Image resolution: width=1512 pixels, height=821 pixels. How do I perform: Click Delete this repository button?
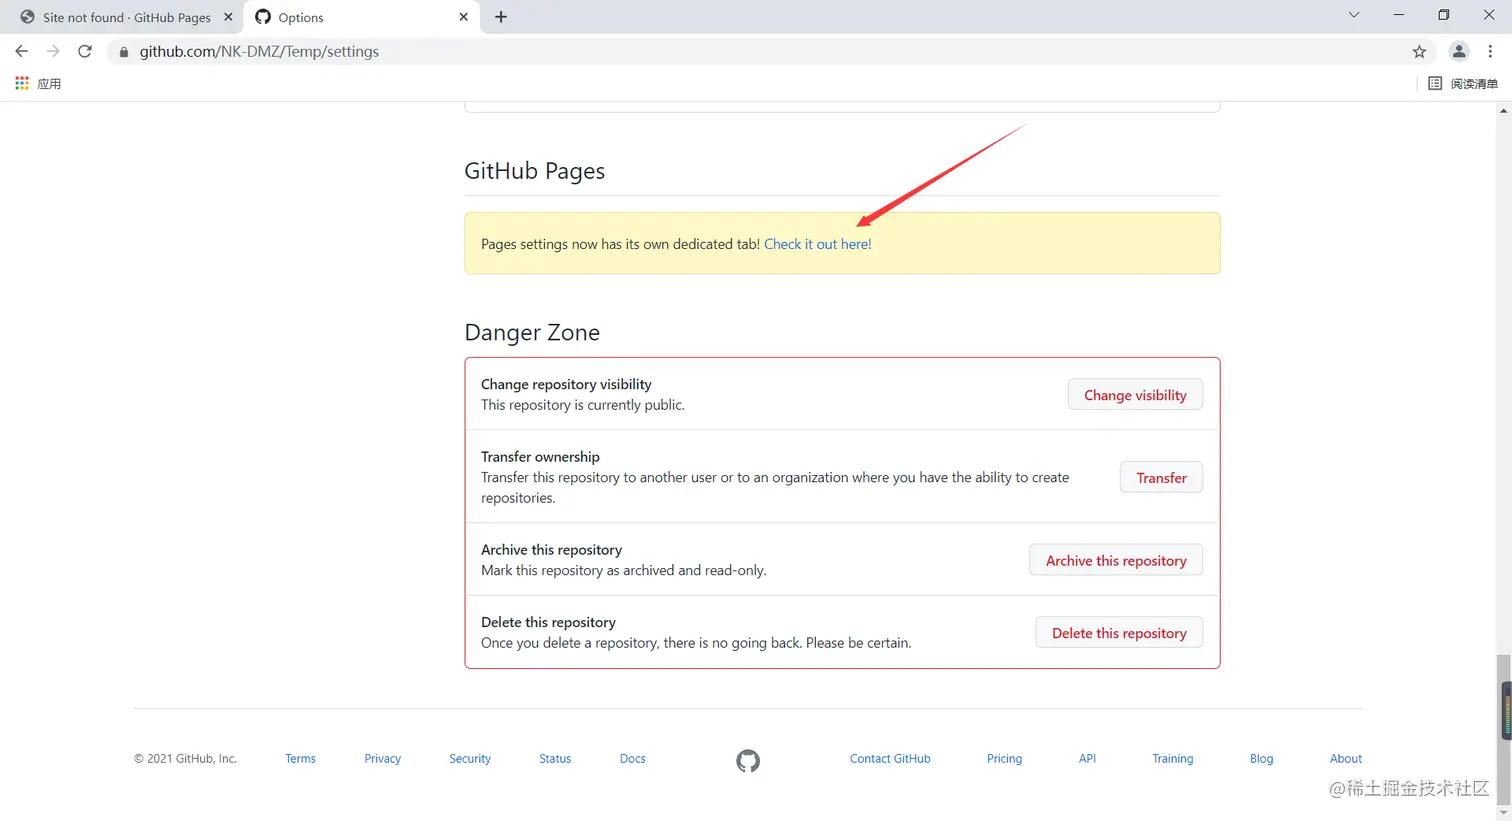1119,633
